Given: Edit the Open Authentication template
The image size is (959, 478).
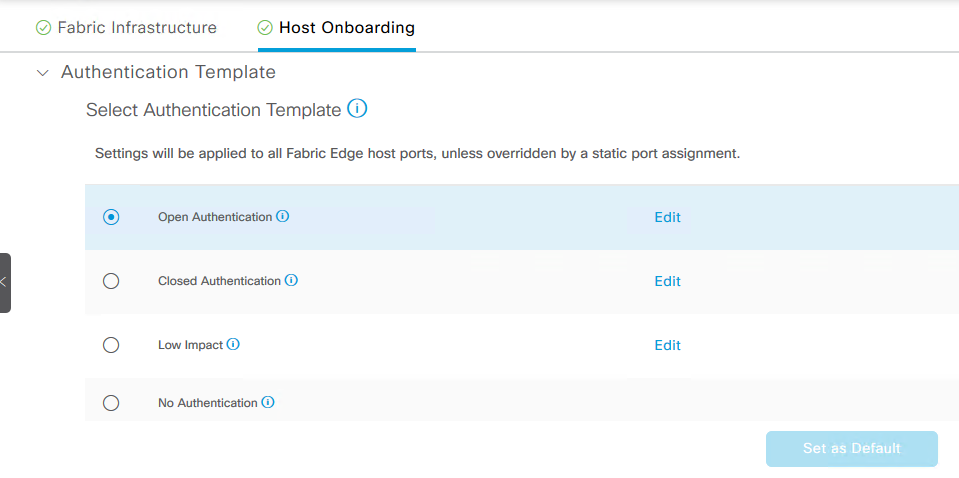Looking at the screenshot, I should point(667,218).
